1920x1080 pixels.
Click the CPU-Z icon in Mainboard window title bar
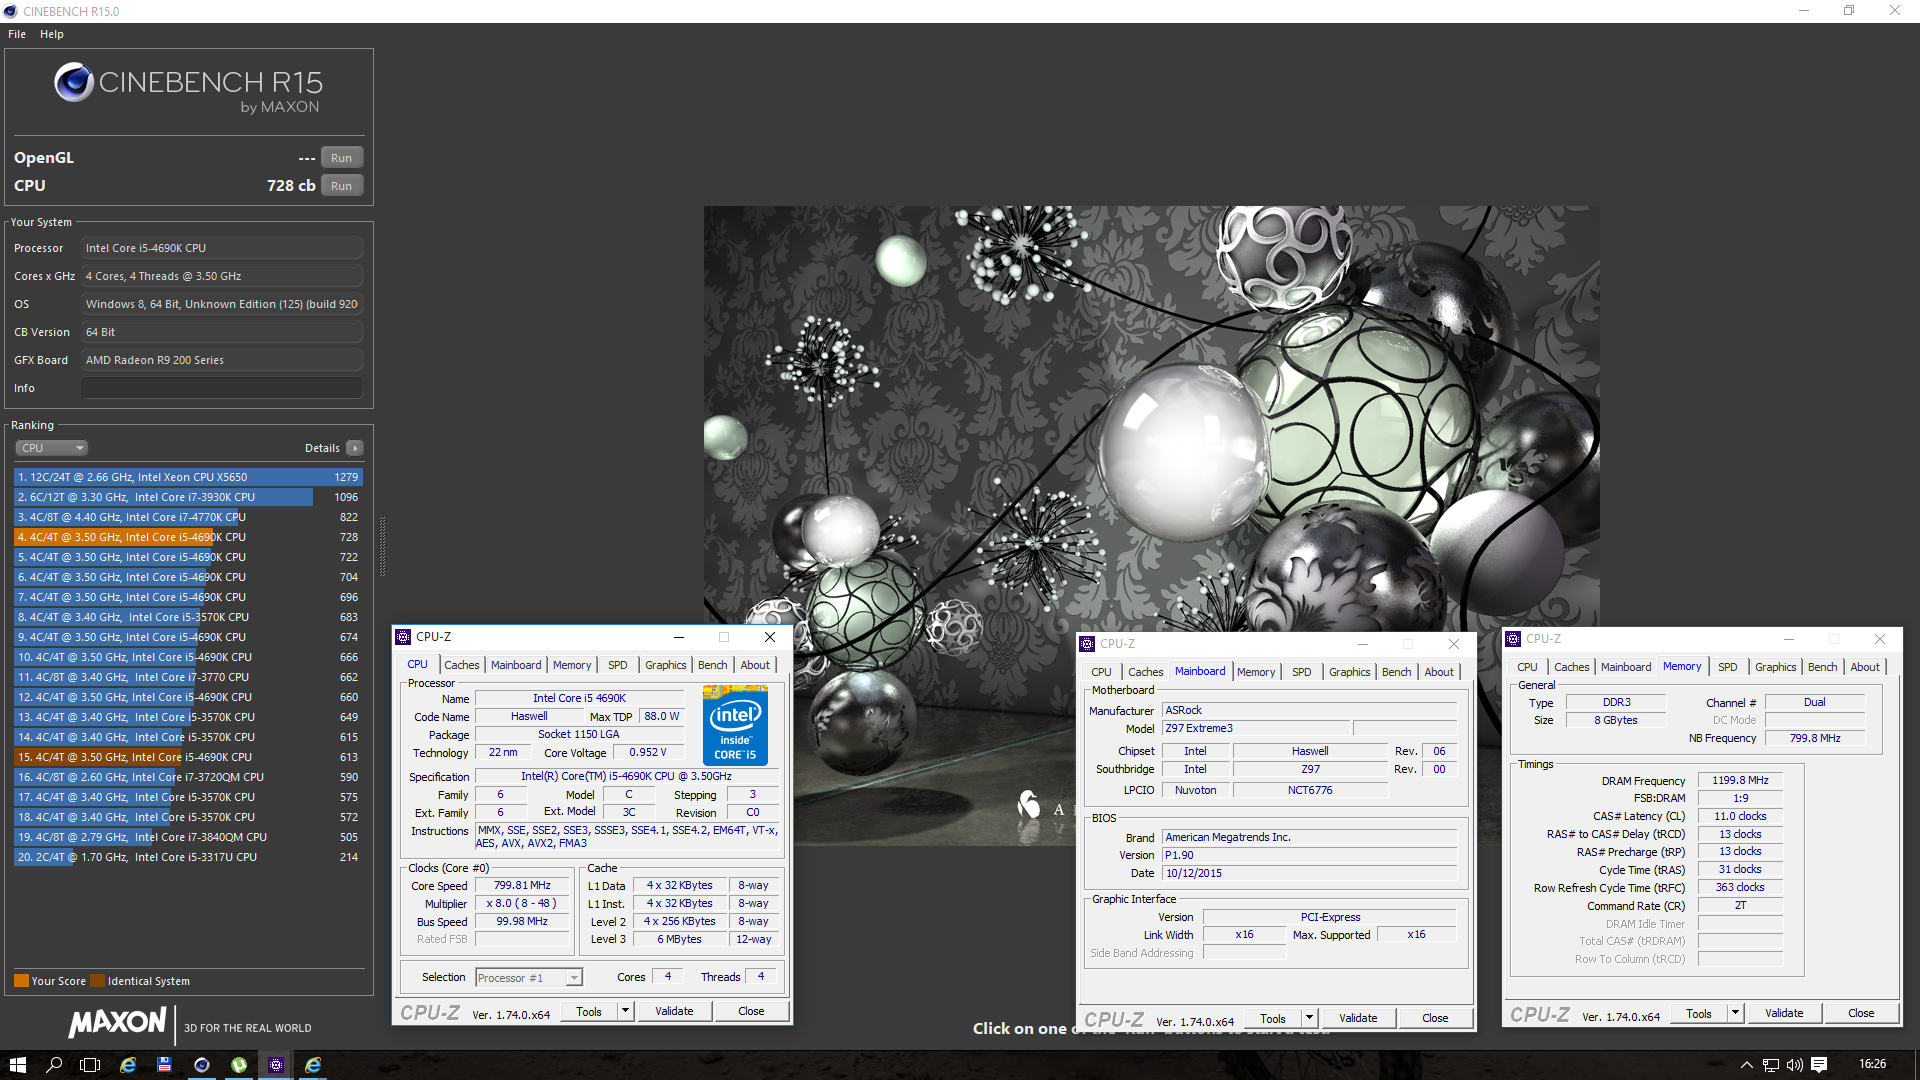pyautogui.click(x=1087, y=644)
